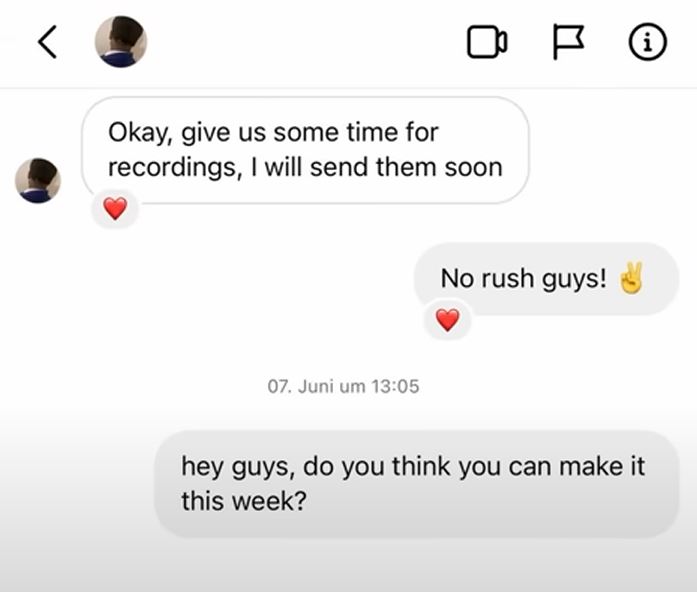This screenshot has width=697, height=592.
Task: Open the header profile picture
Action: click(x=121, y=41)
